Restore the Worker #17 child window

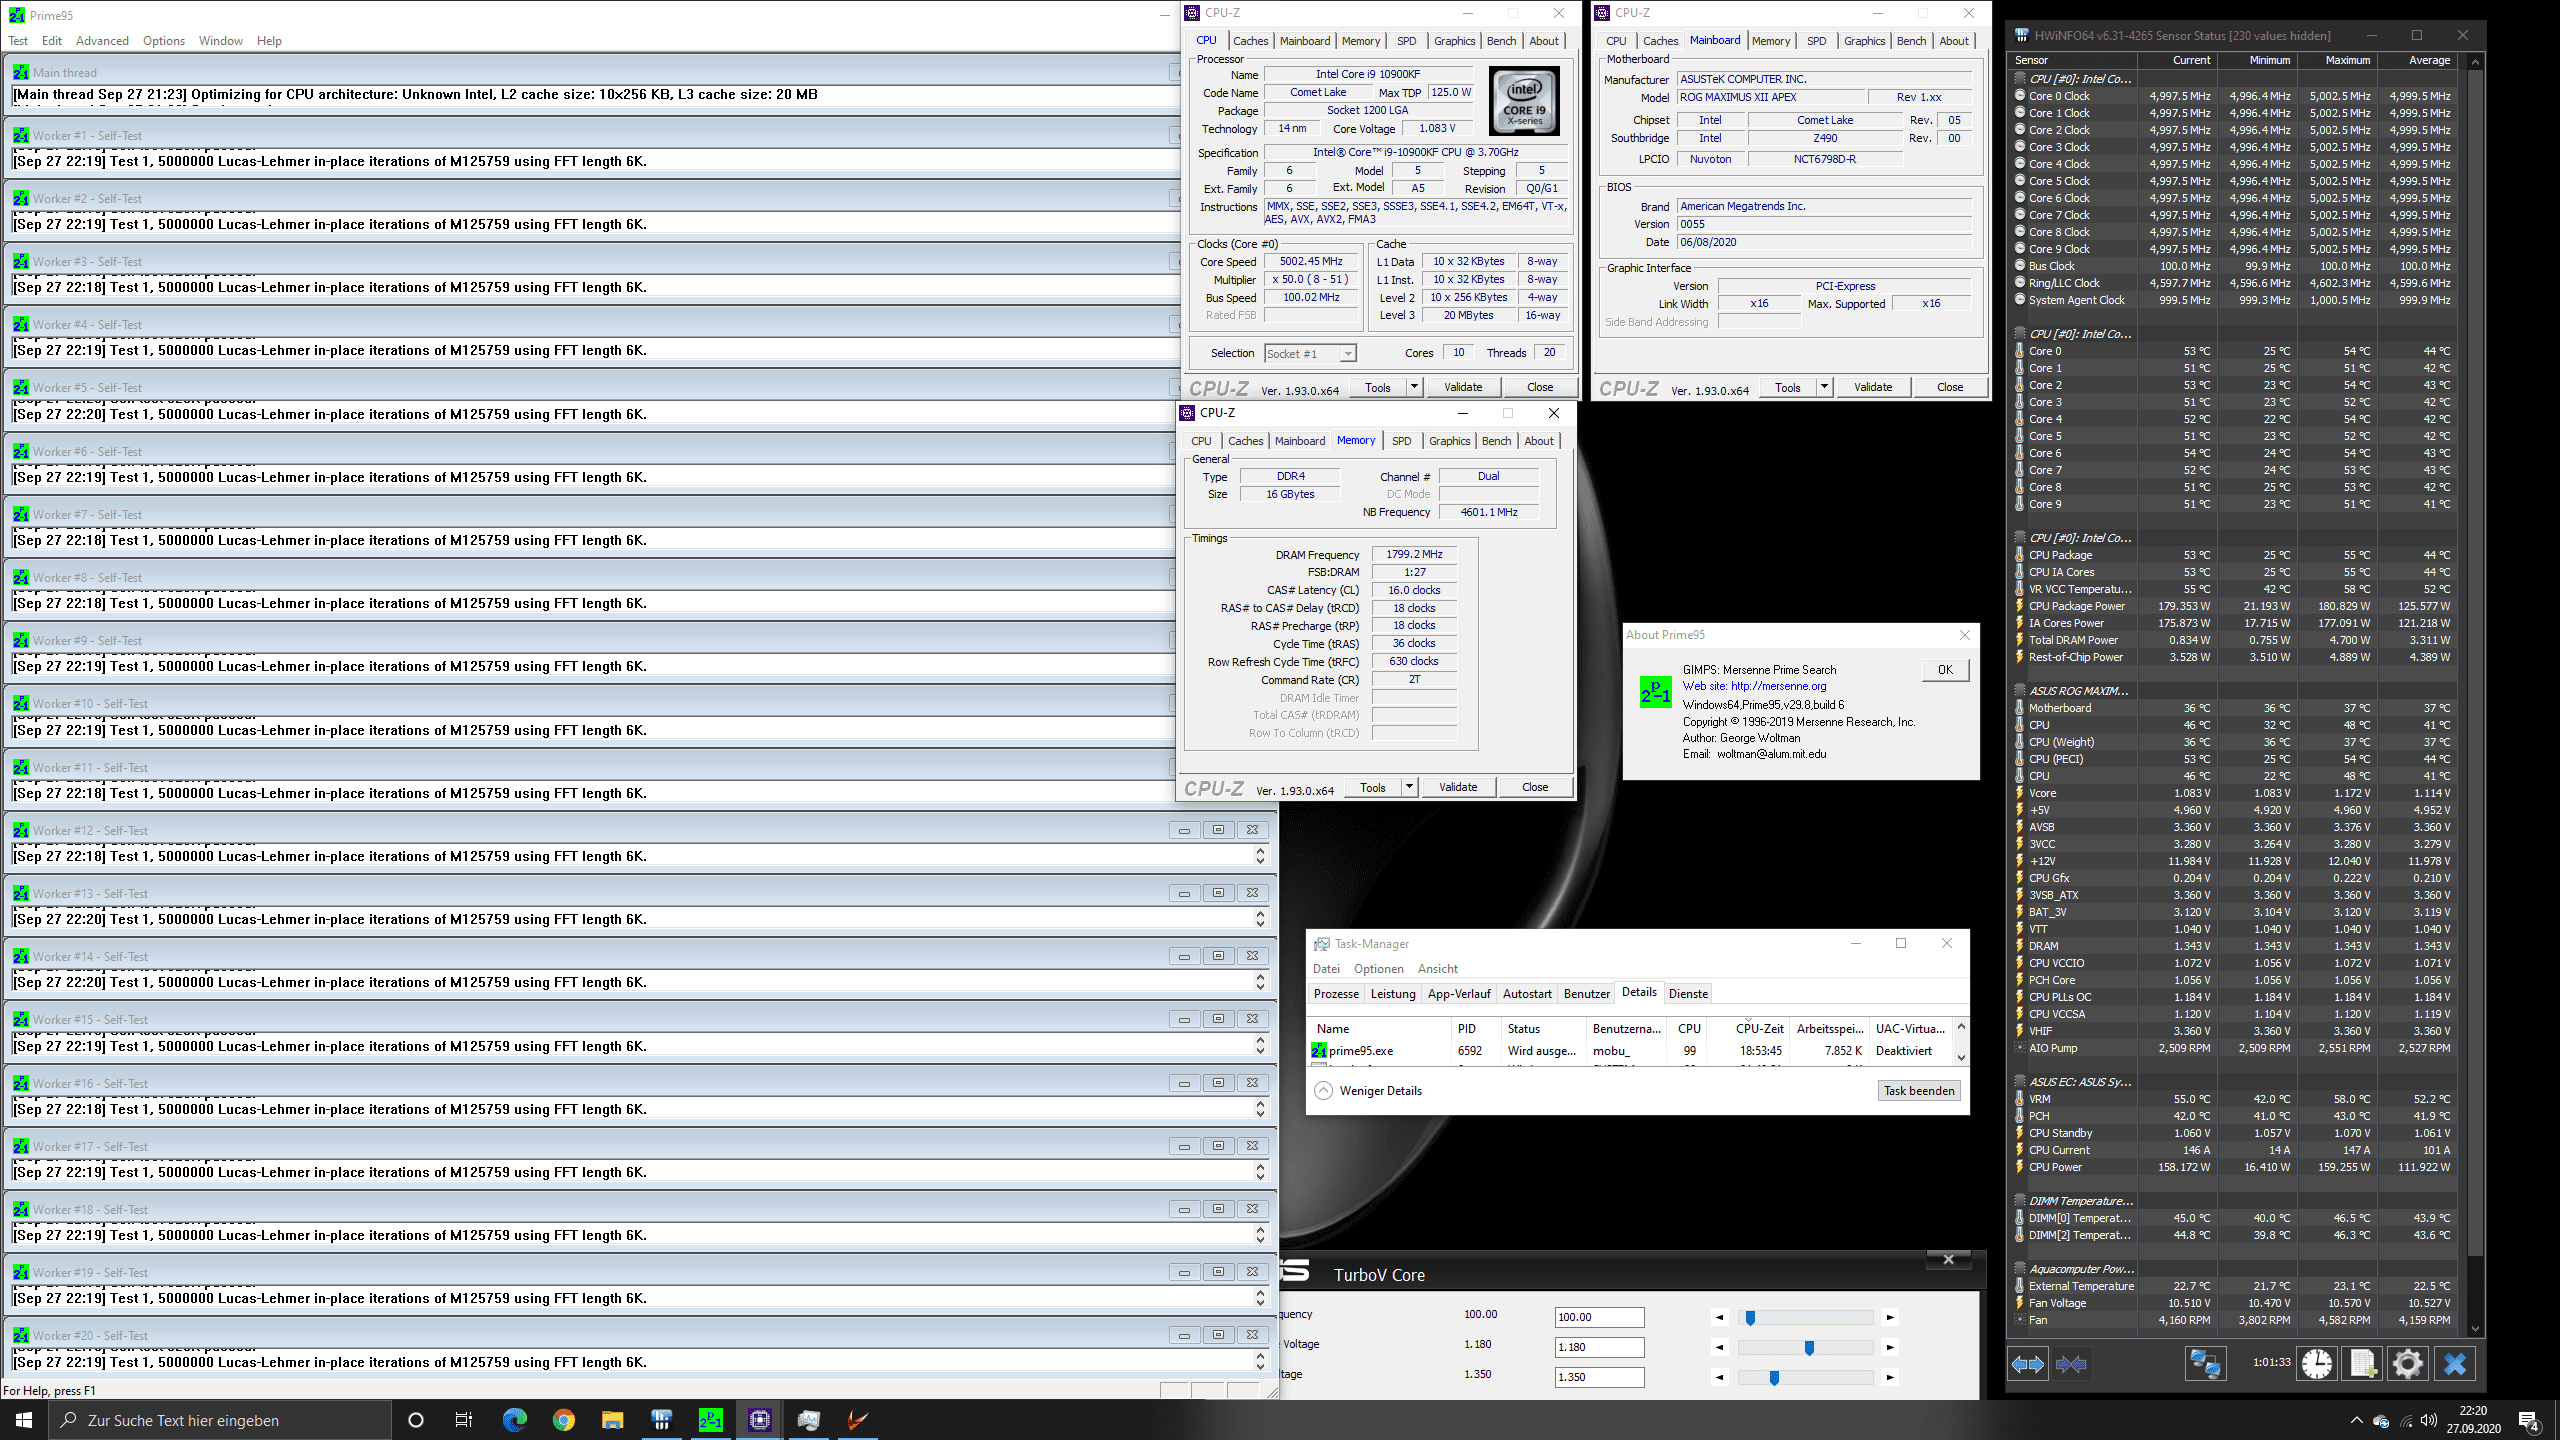click(1218, 1146)
